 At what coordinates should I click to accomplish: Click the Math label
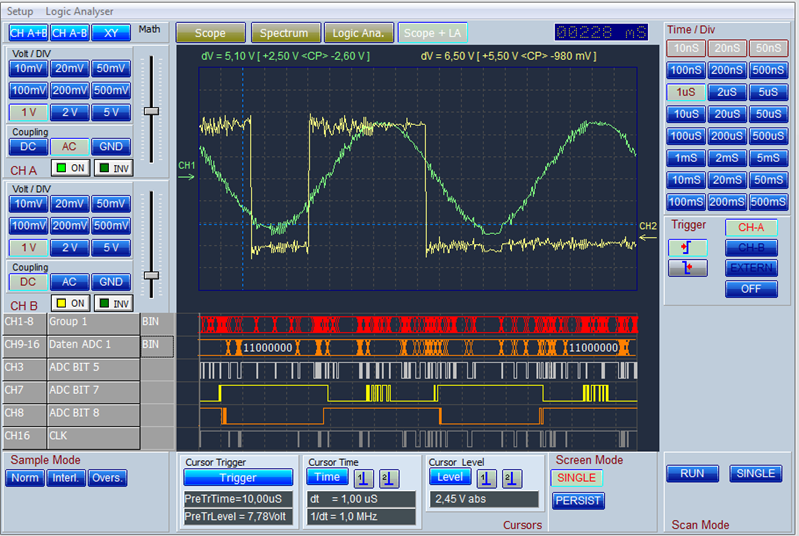[x=149, y=30]
